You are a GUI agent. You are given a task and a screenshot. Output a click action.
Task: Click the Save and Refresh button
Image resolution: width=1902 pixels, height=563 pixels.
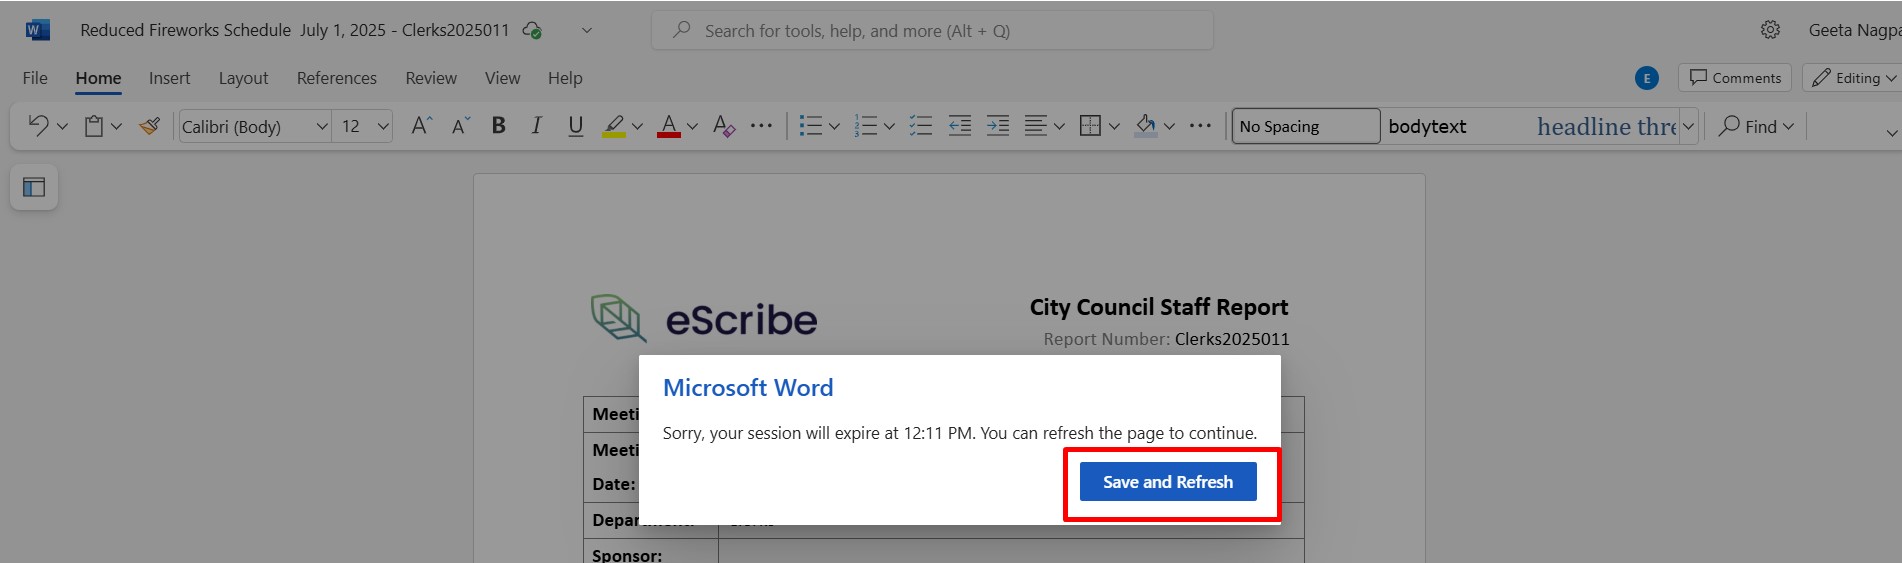coord(1167,482)
